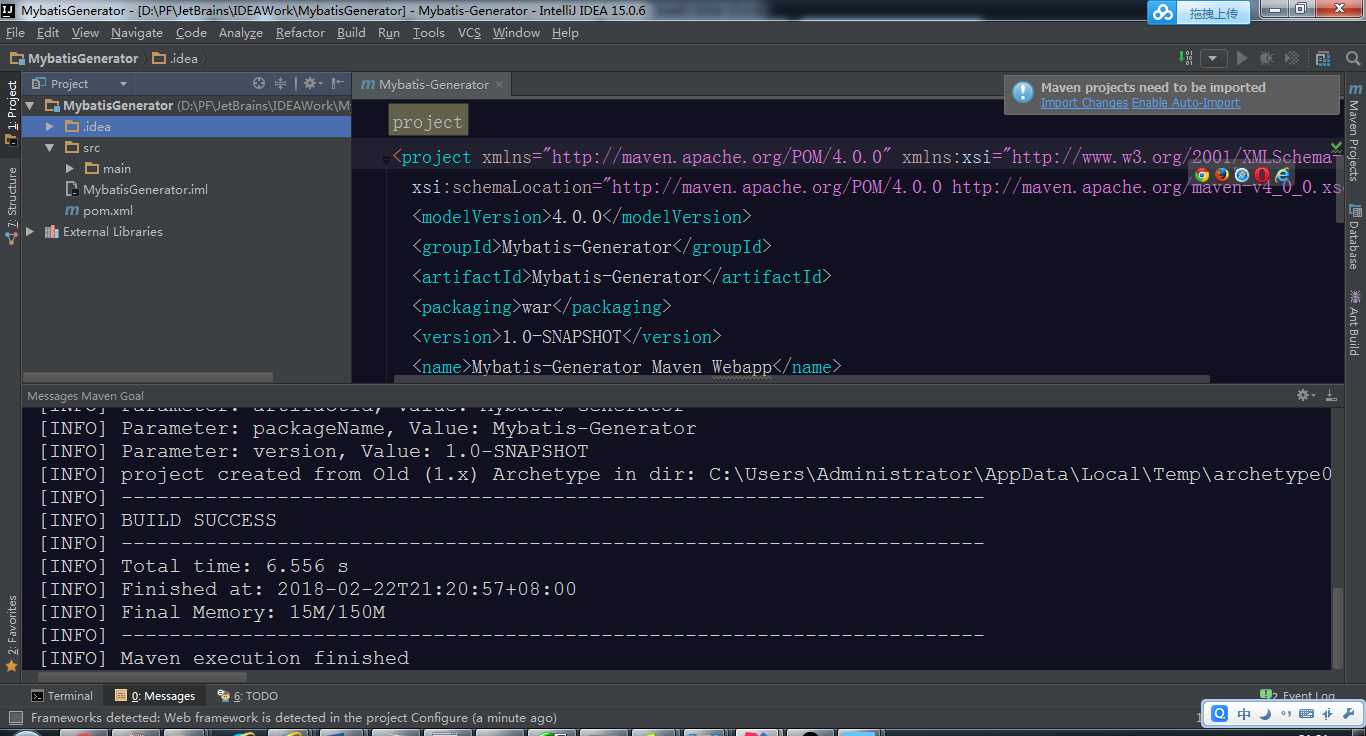The height and width of the screenshot is (736, 1366).
Task: Hide the Messages tool window
Action: point(1331,395)
